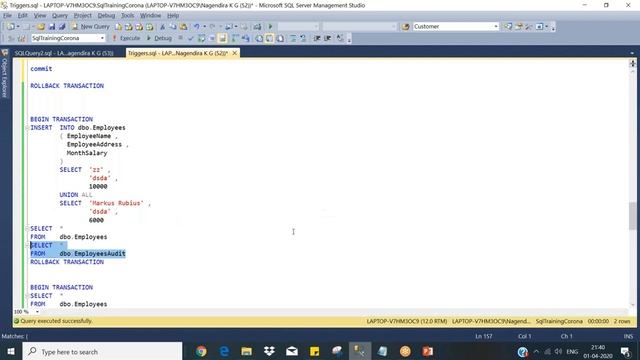Toggle Include Client Statistics

[246, 38]
